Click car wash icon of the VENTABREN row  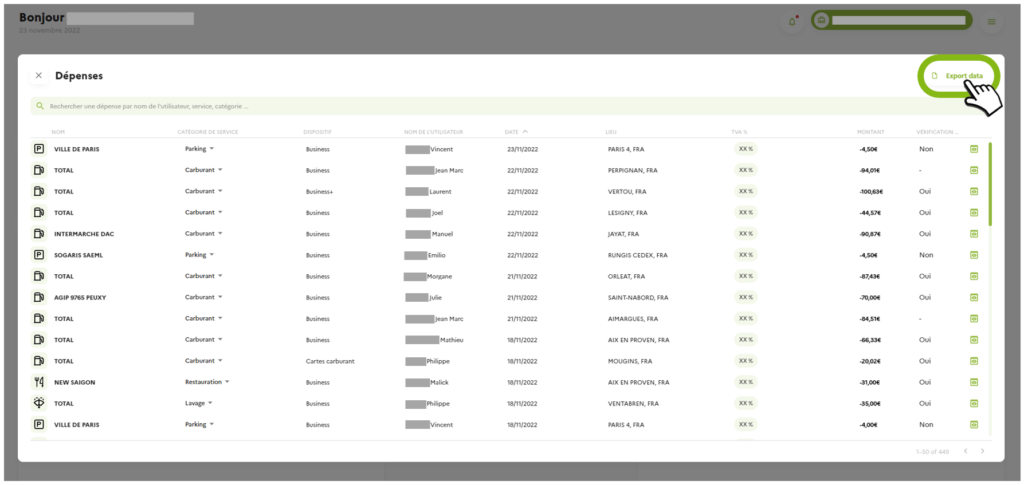39,403
